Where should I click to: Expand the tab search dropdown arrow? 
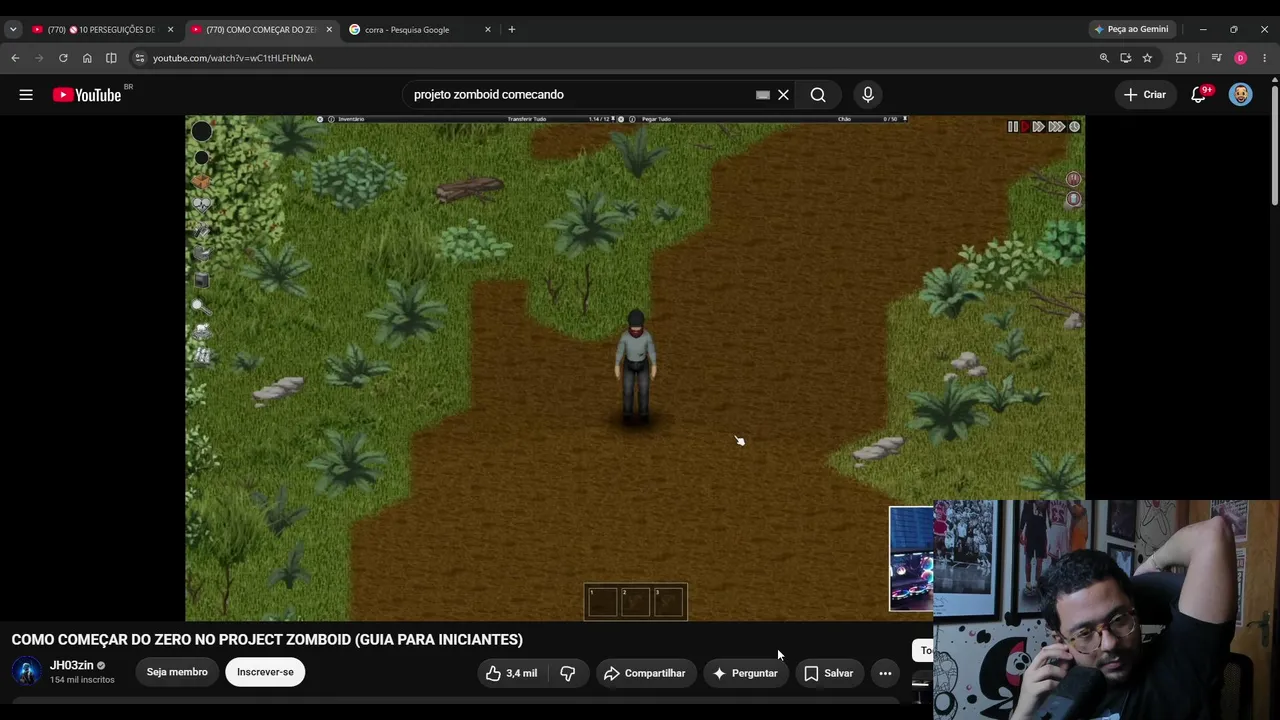click(x=13, y=29)
